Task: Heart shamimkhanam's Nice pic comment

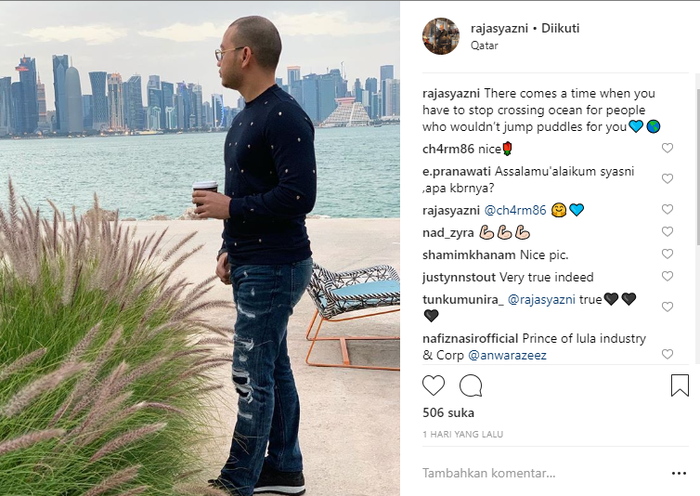Action: pyautogui.click(x=667, y=254)
